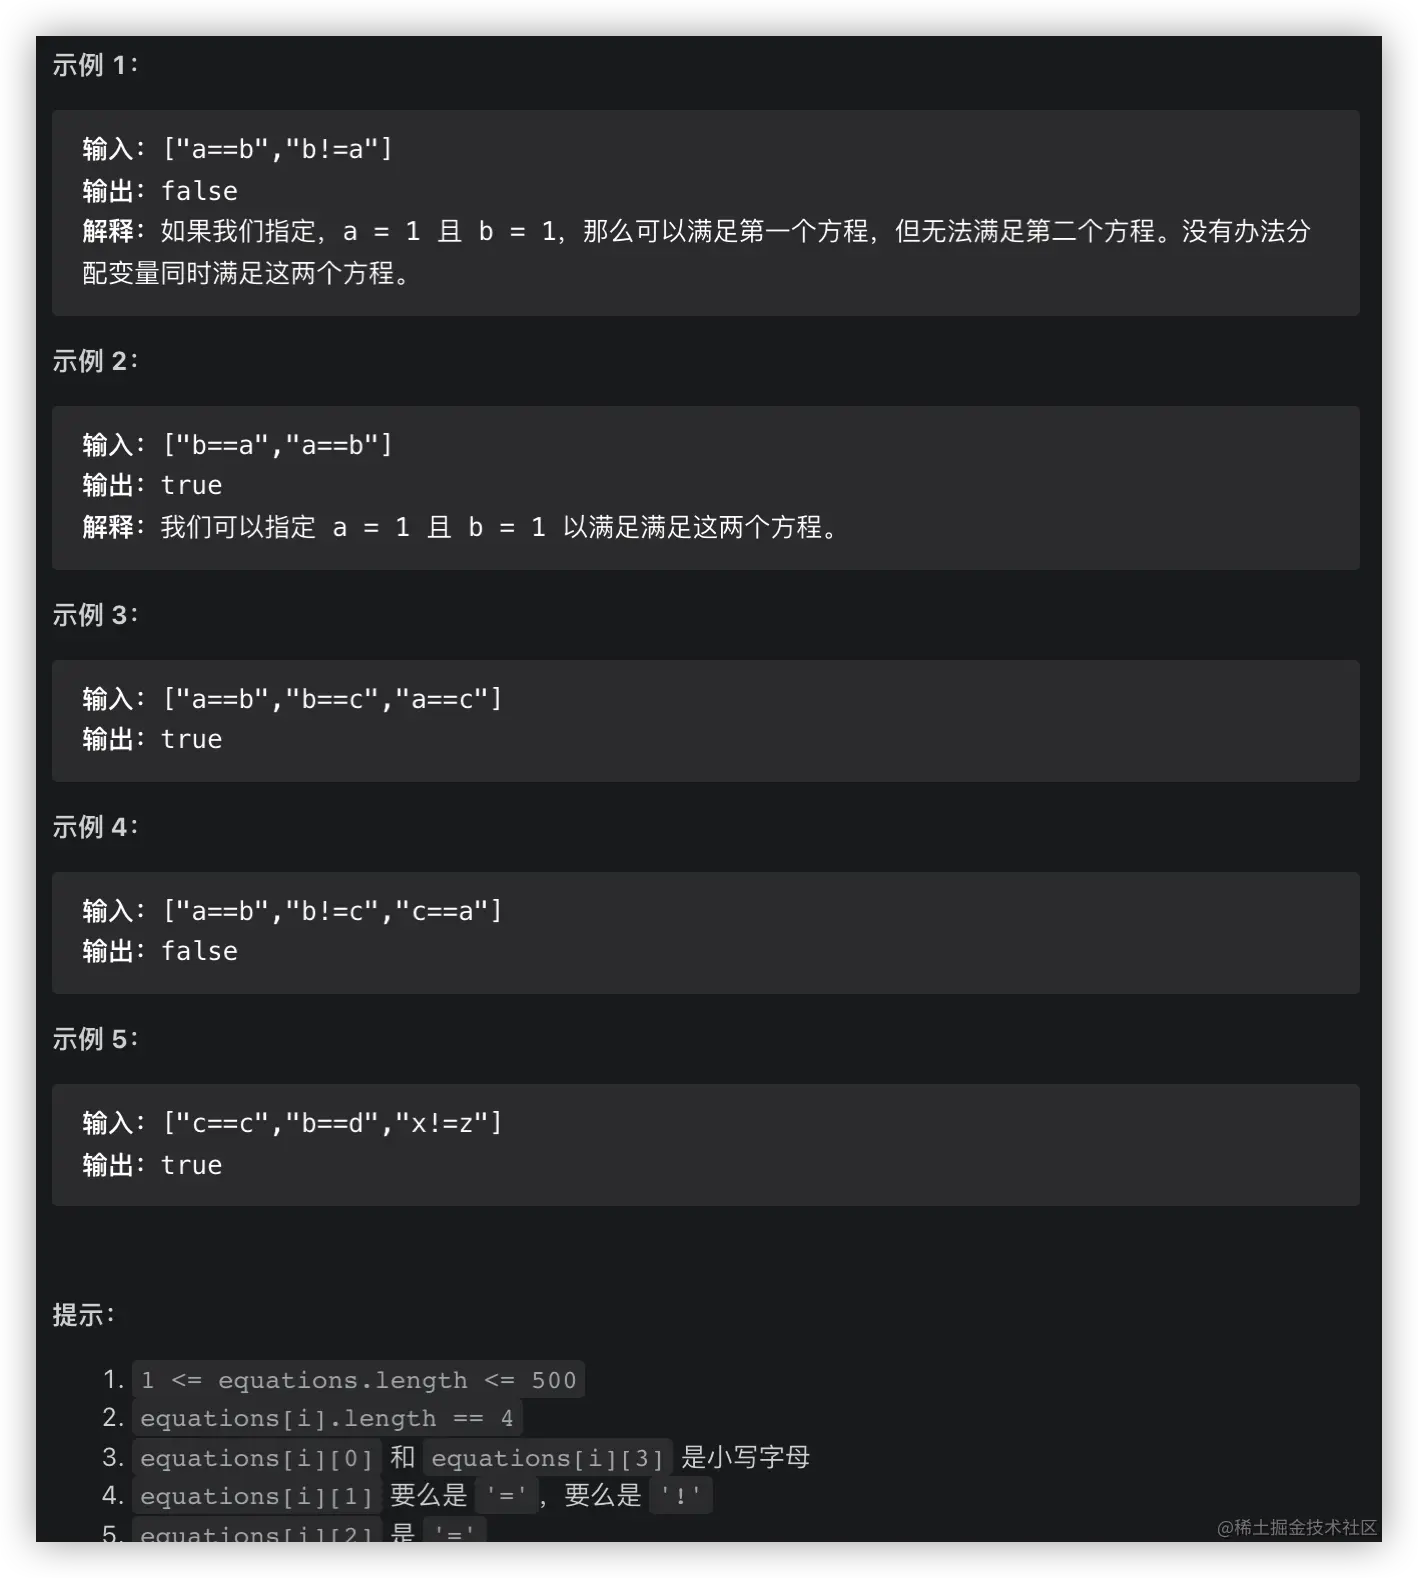This screenshot has width=1418, height=1578.
Task: Click the example 2 explanation line
Action: 461,527
